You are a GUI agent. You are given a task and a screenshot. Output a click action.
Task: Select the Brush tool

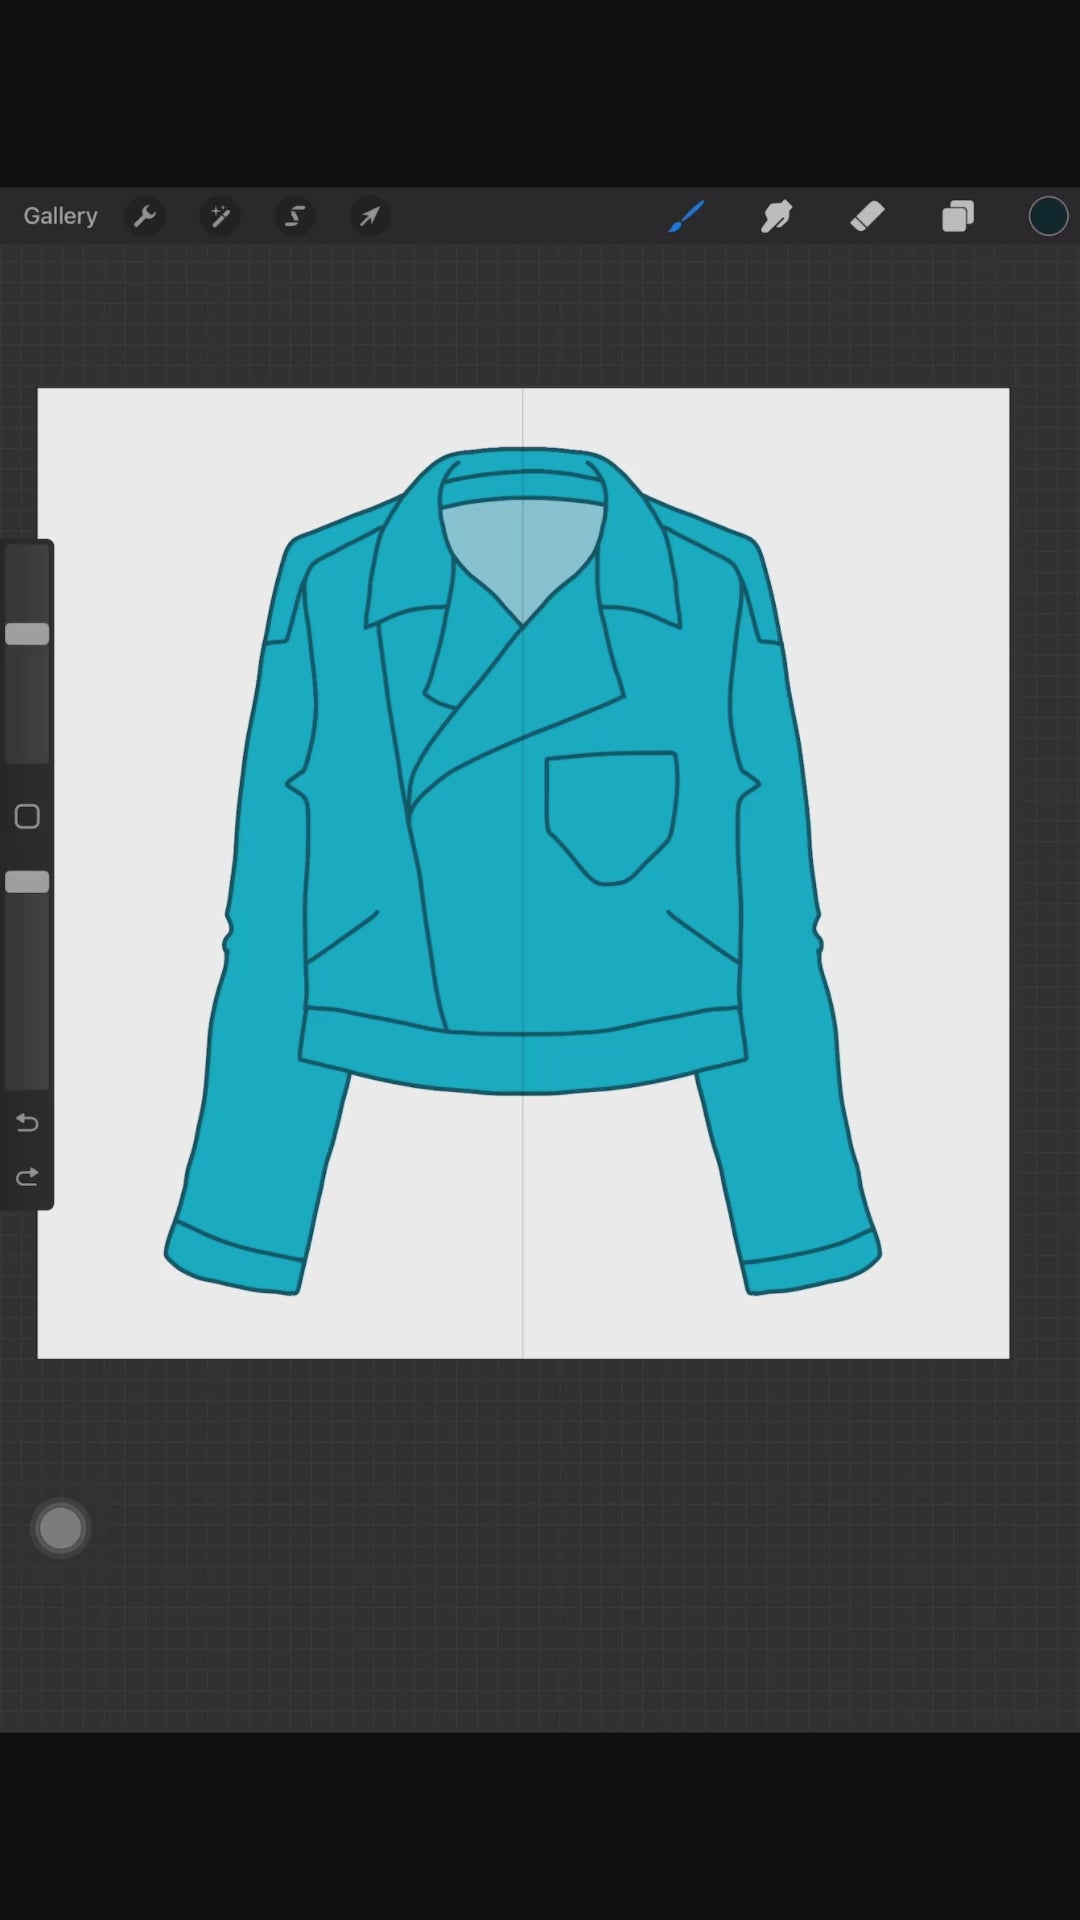(x=686, y=216)
